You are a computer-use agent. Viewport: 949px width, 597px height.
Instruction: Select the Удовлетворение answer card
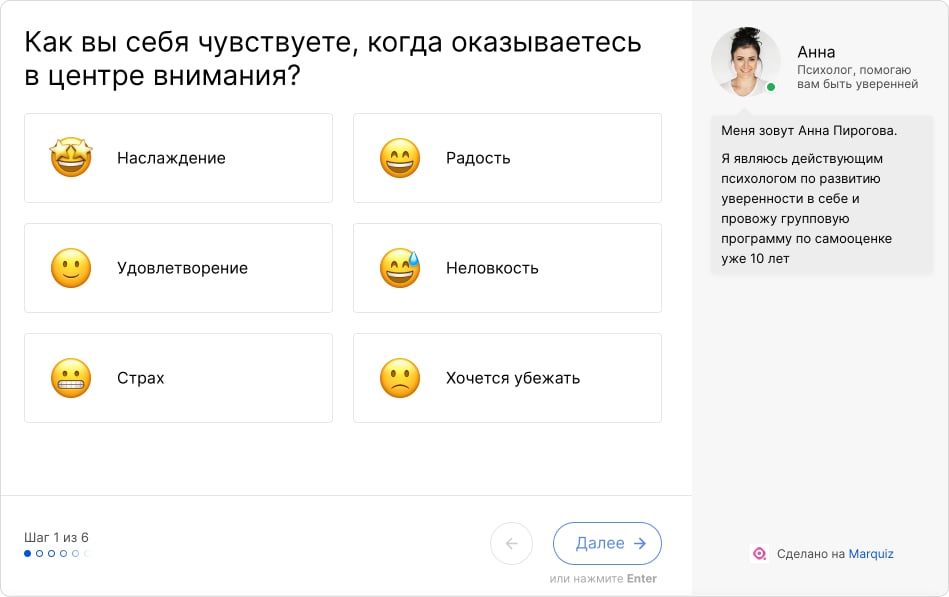click(178, 268)
